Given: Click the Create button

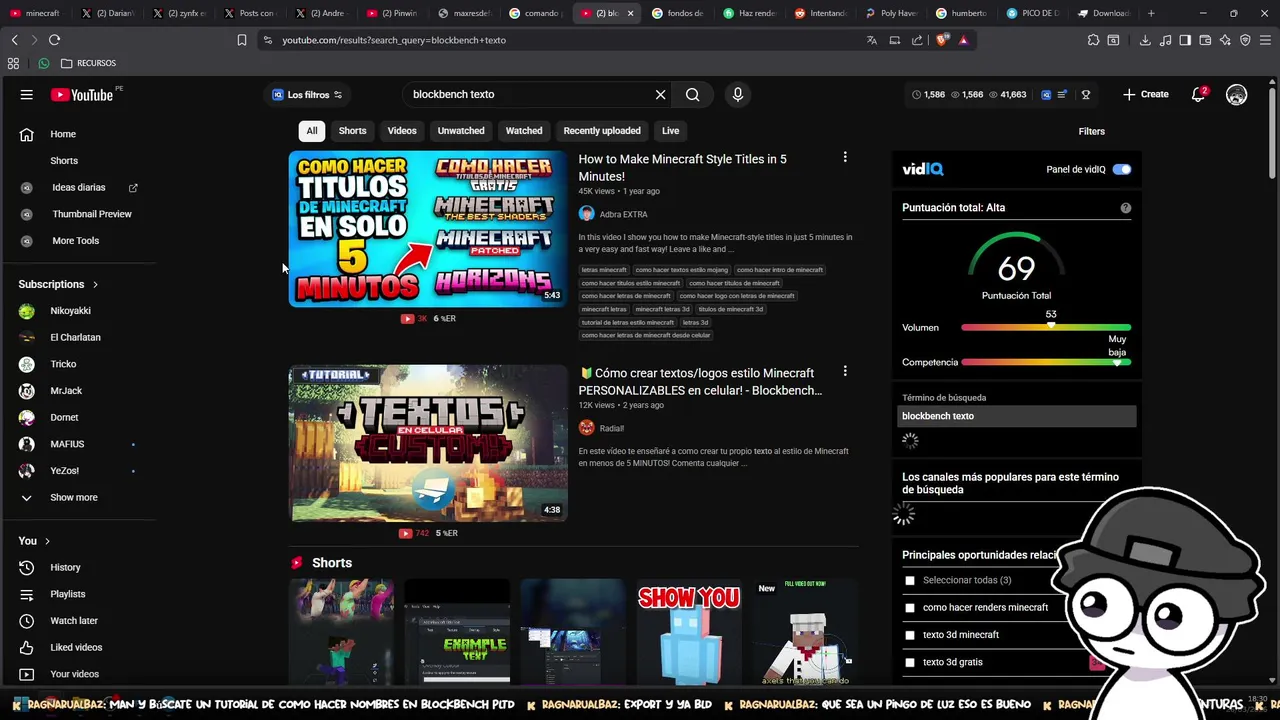Looking at the screenshot, I should [1145, 95].
